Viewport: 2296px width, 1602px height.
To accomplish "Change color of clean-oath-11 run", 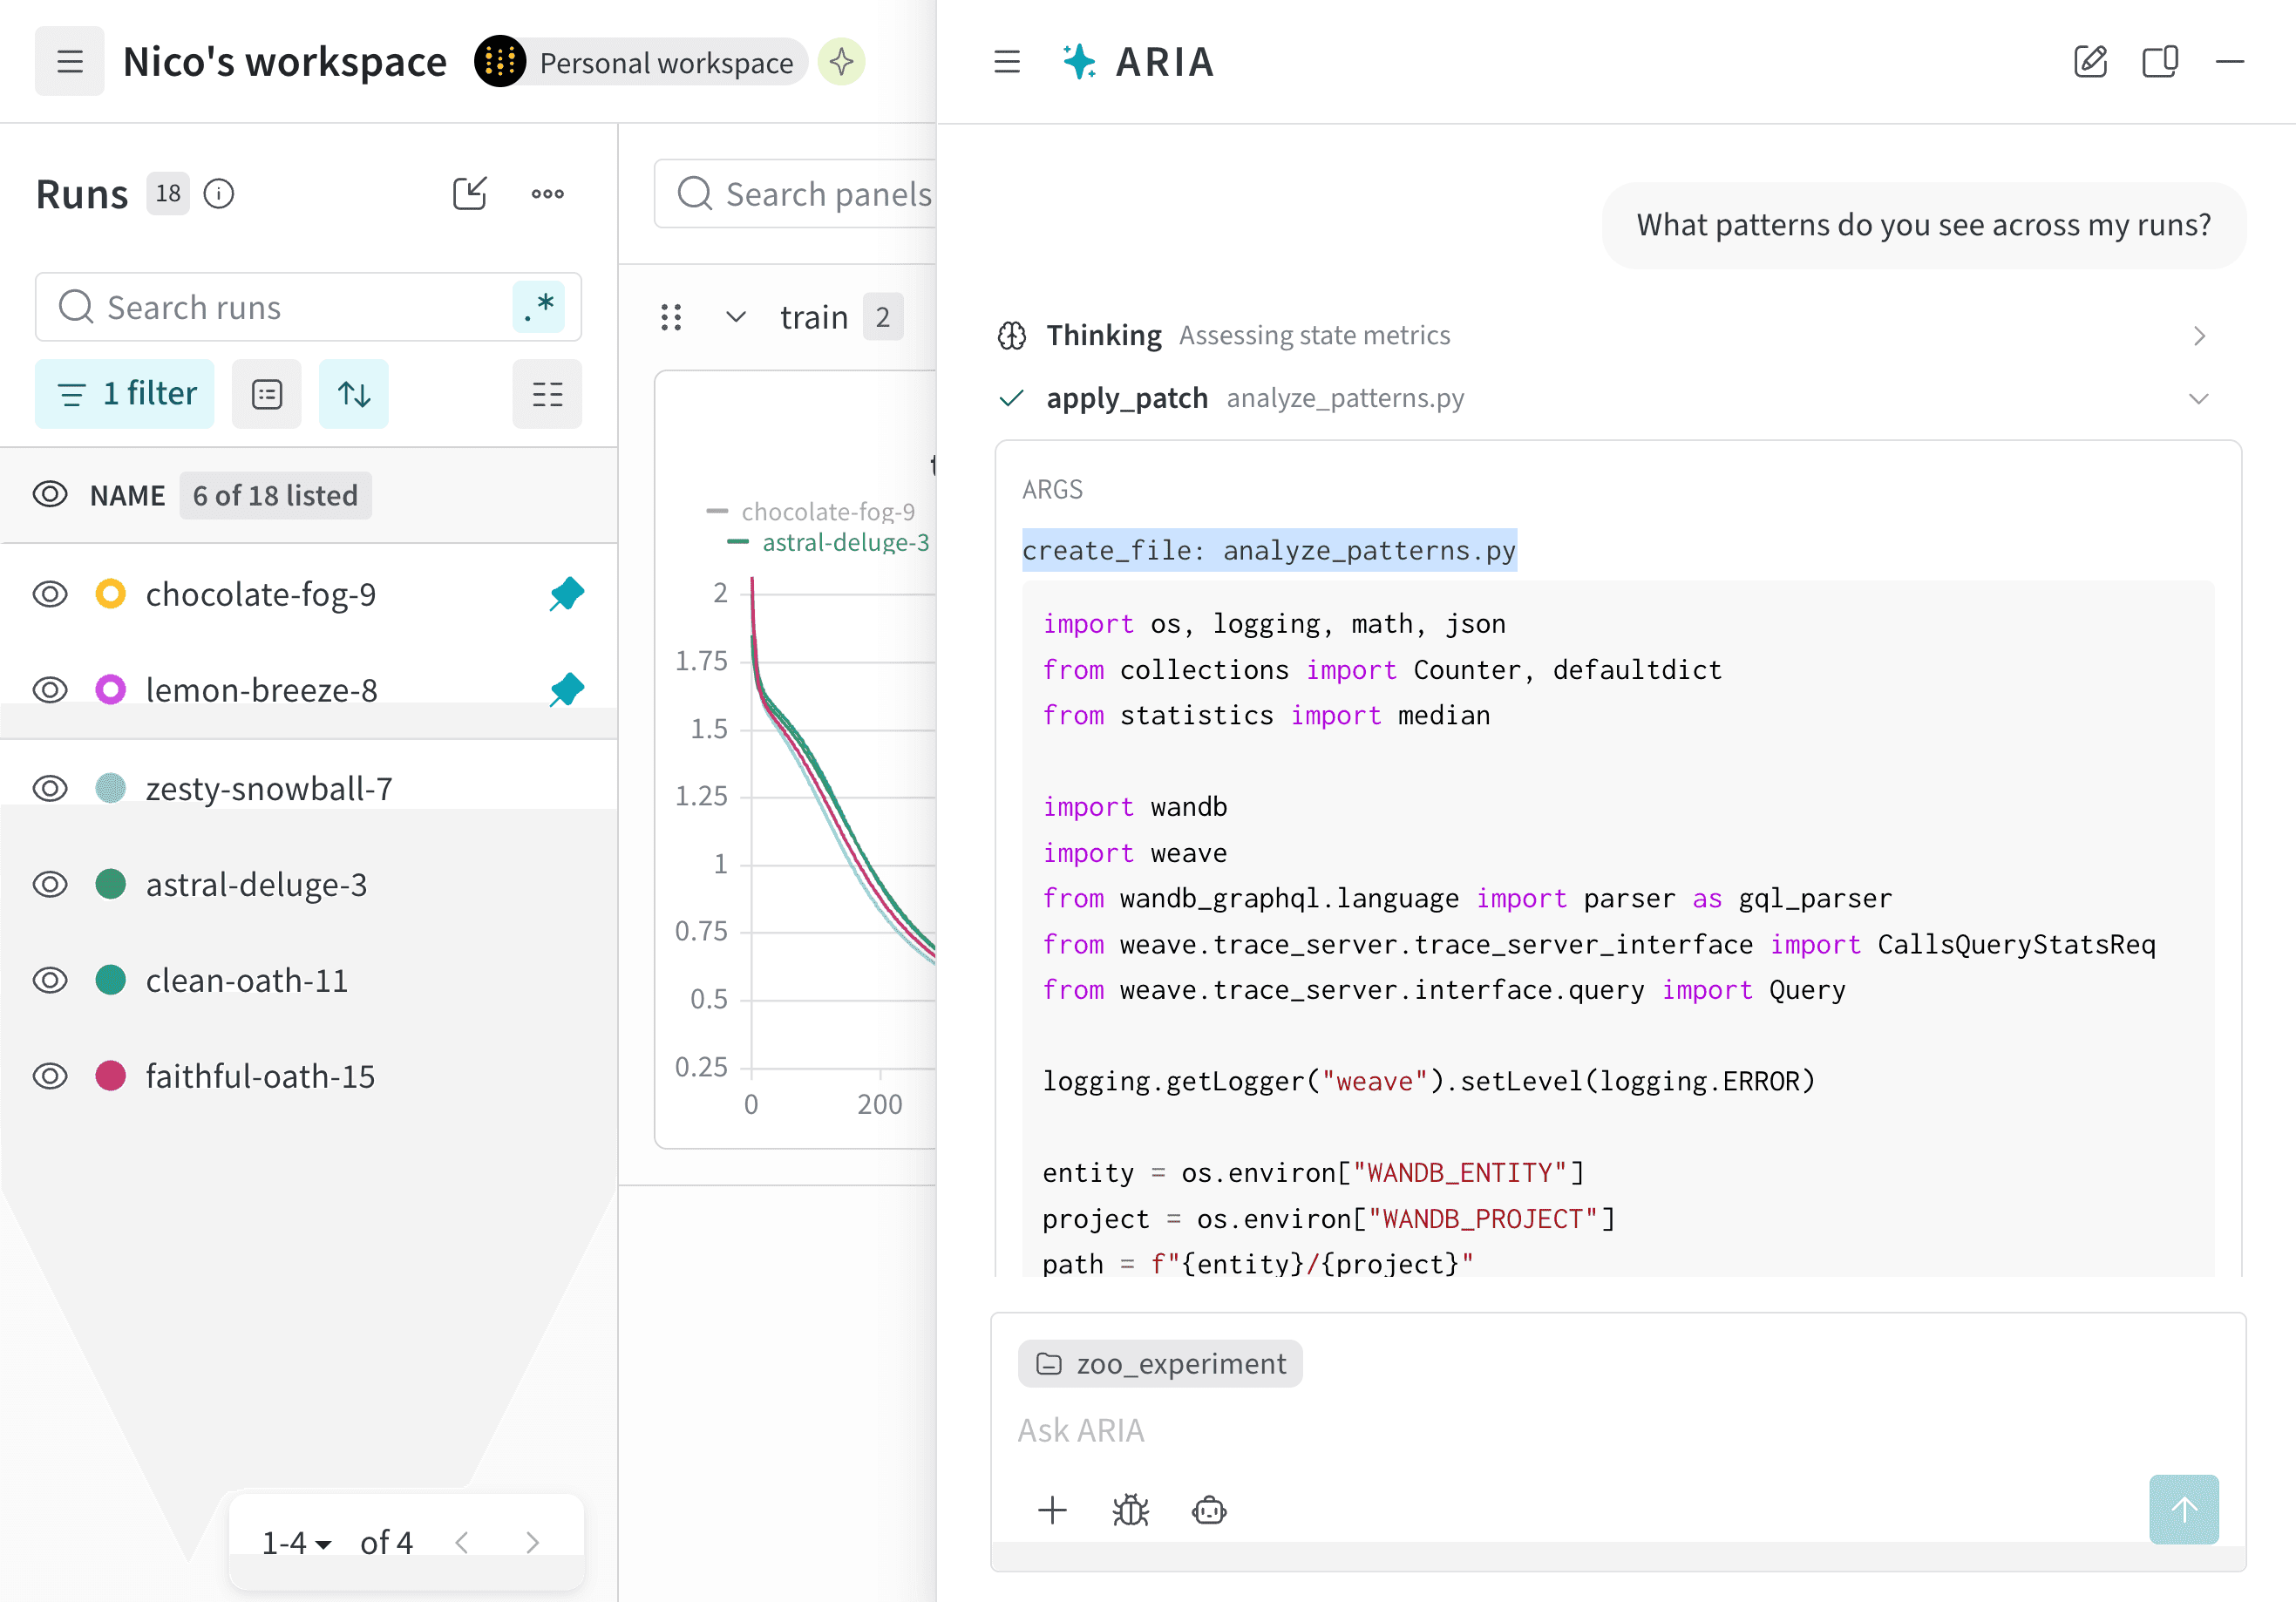I will pyautogui.click(x=110, y=980).
